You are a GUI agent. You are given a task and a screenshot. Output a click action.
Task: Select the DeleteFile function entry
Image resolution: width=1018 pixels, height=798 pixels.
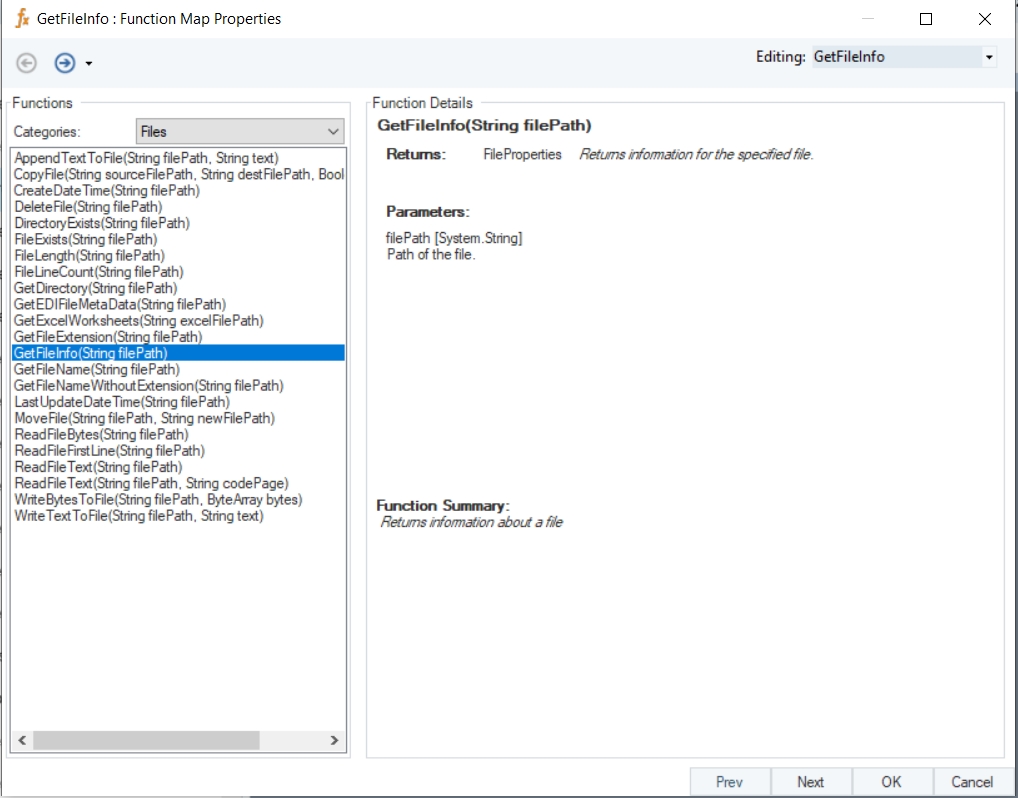pos(88,207)
